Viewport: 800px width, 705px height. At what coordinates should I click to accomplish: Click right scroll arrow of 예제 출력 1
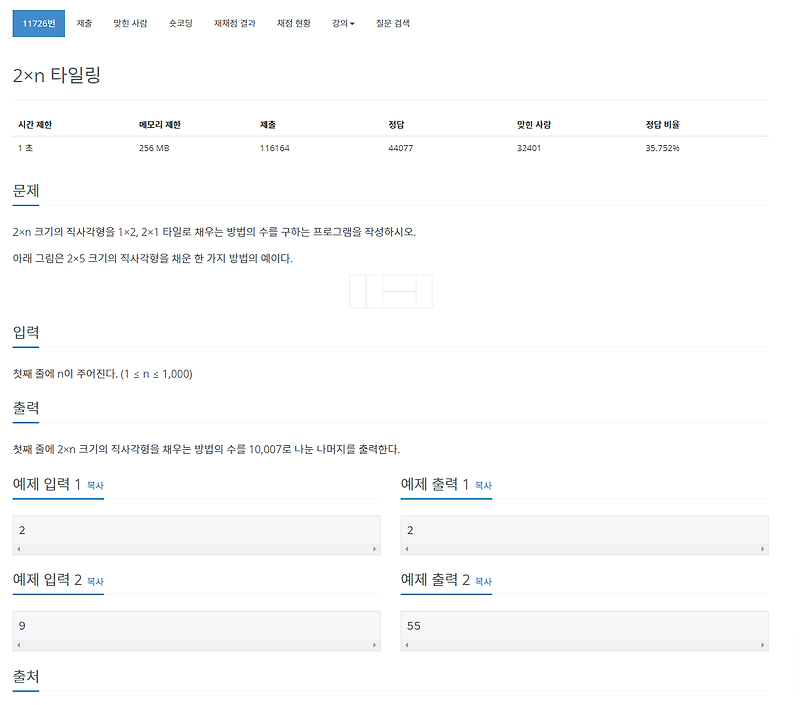pyautogui.click(x=762, y=550)
